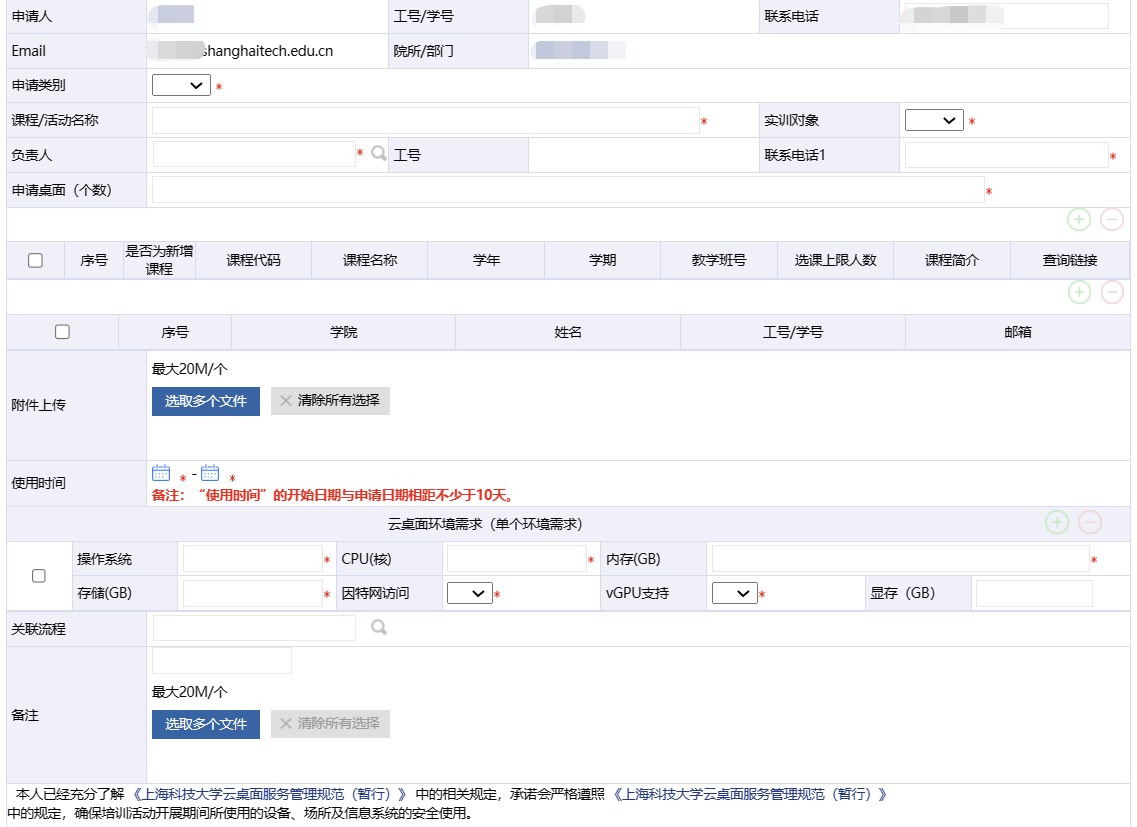
Task: Click search icon next to 负责人 field
Action: pyautogui.click(x=378, y=154)
